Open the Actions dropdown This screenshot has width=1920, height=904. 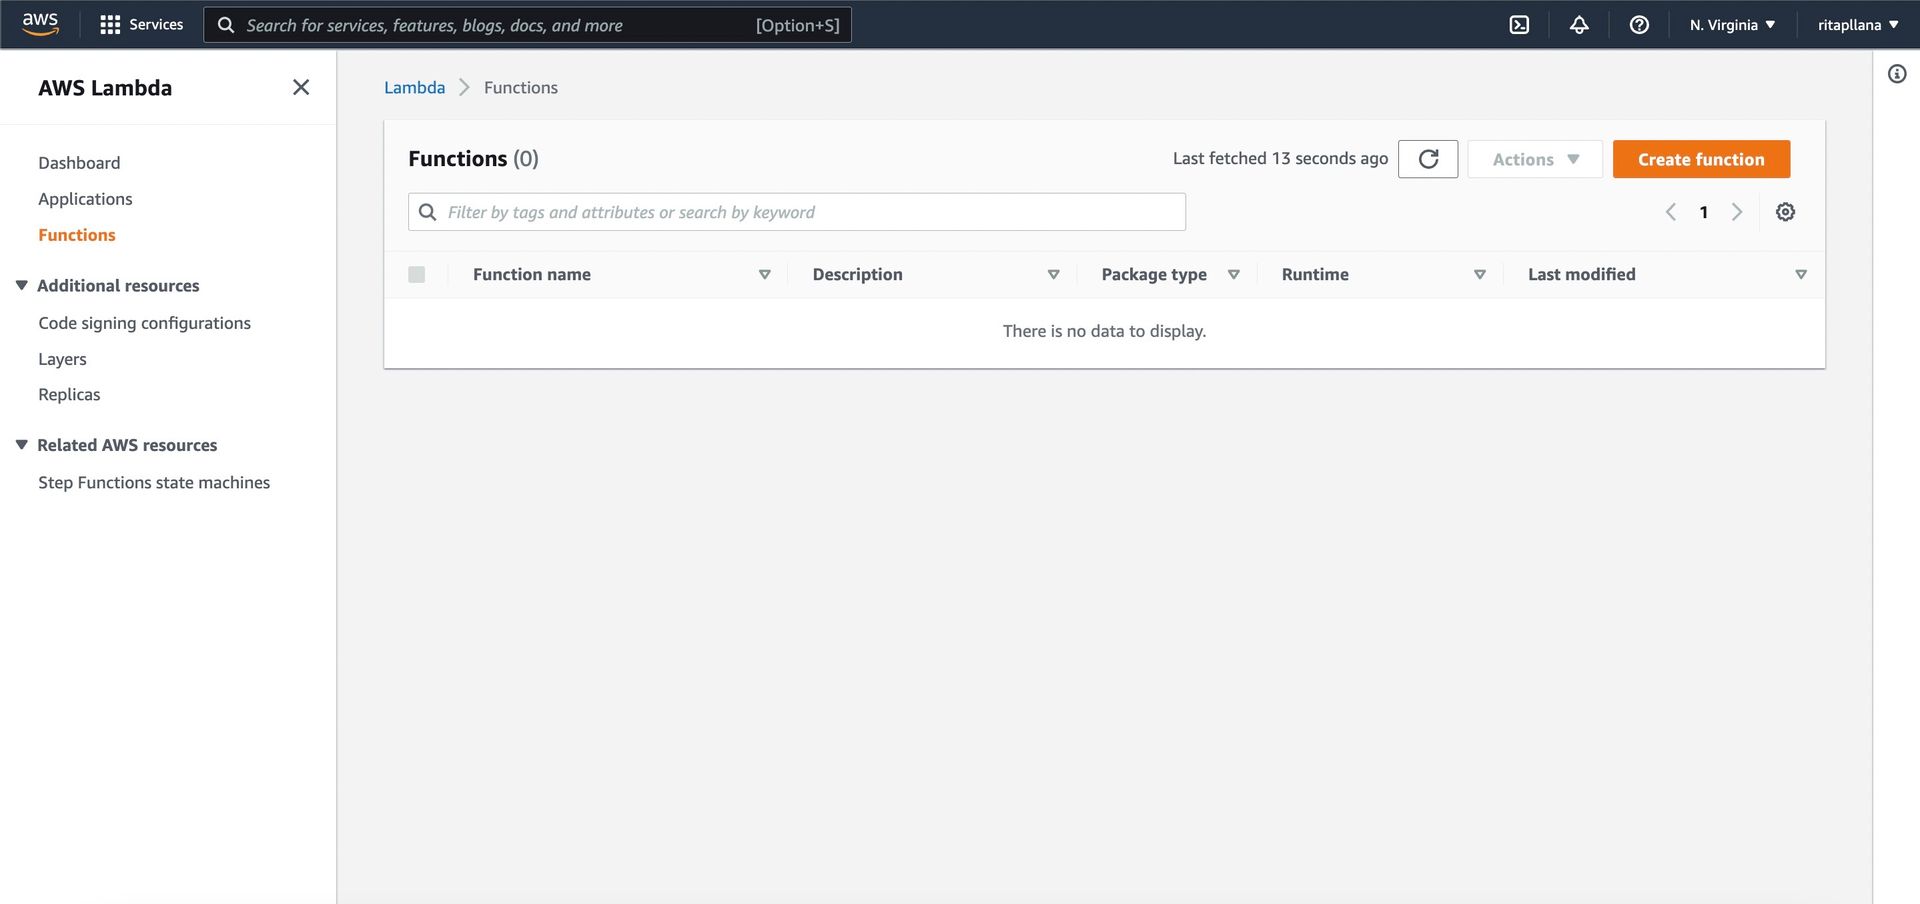click(x=1535, y=159)
